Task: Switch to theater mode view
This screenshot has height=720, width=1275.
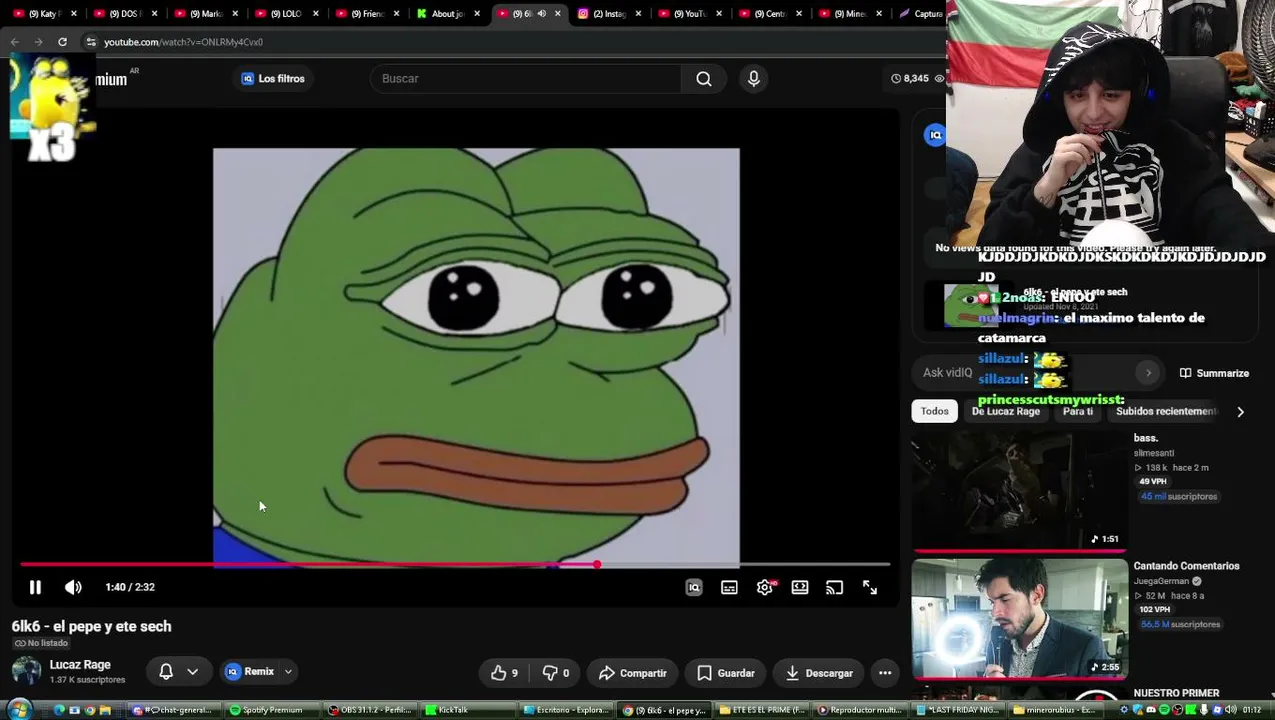Action: 800,588
